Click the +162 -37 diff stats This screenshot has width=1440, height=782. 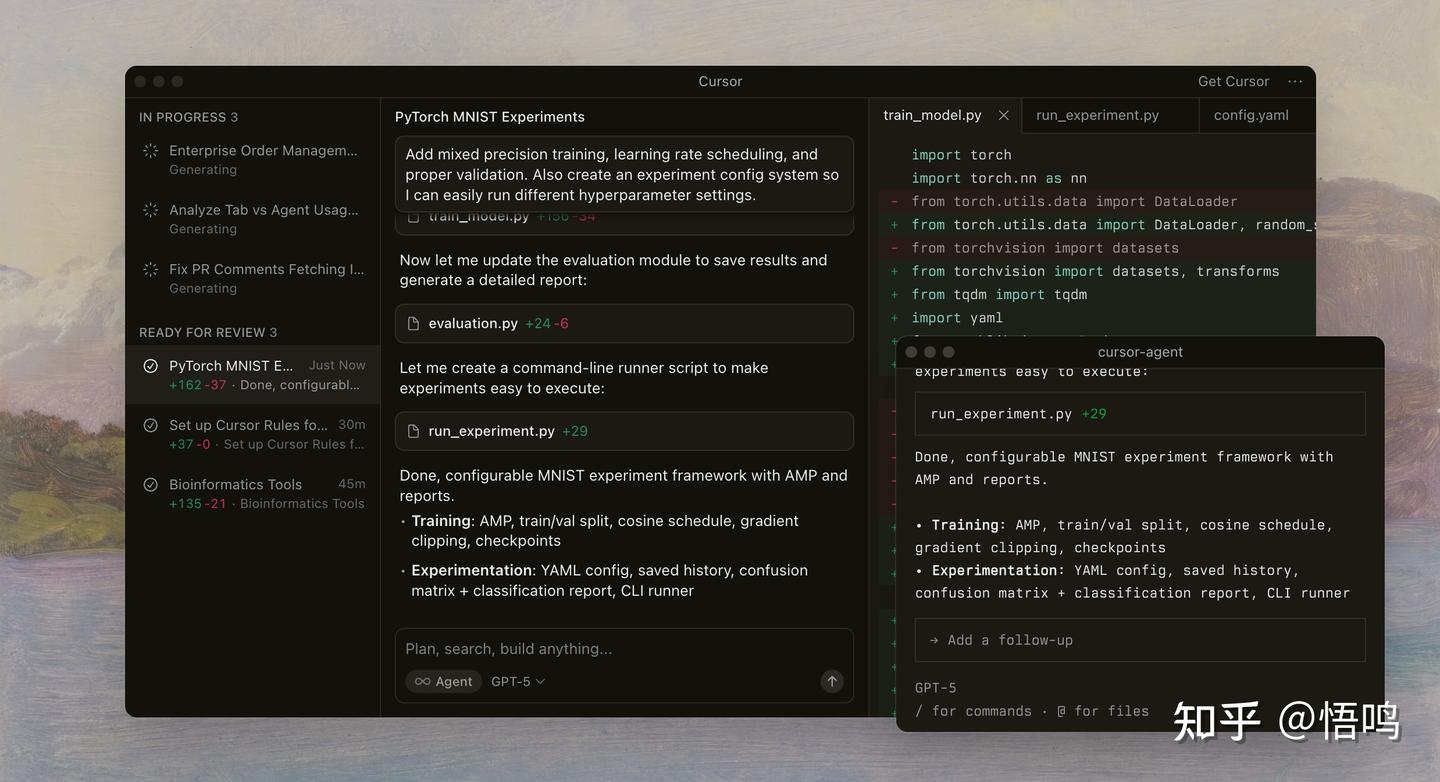click(197, 385)
